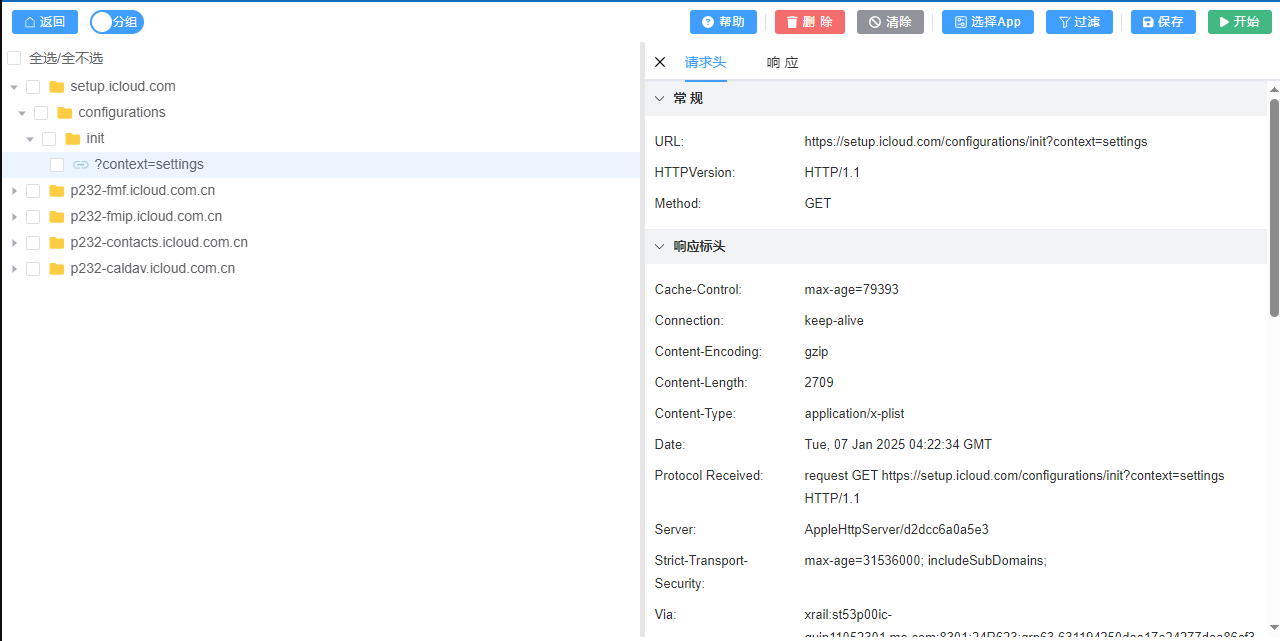Expand the p232-caldav.icloud.com.cn node

(x=14, y=269)
